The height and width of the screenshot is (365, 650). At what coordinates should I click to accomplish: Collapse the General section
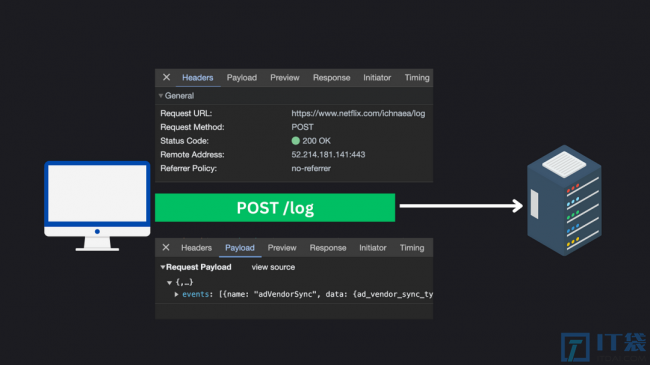pyautogui.click(x=160, y=96)
